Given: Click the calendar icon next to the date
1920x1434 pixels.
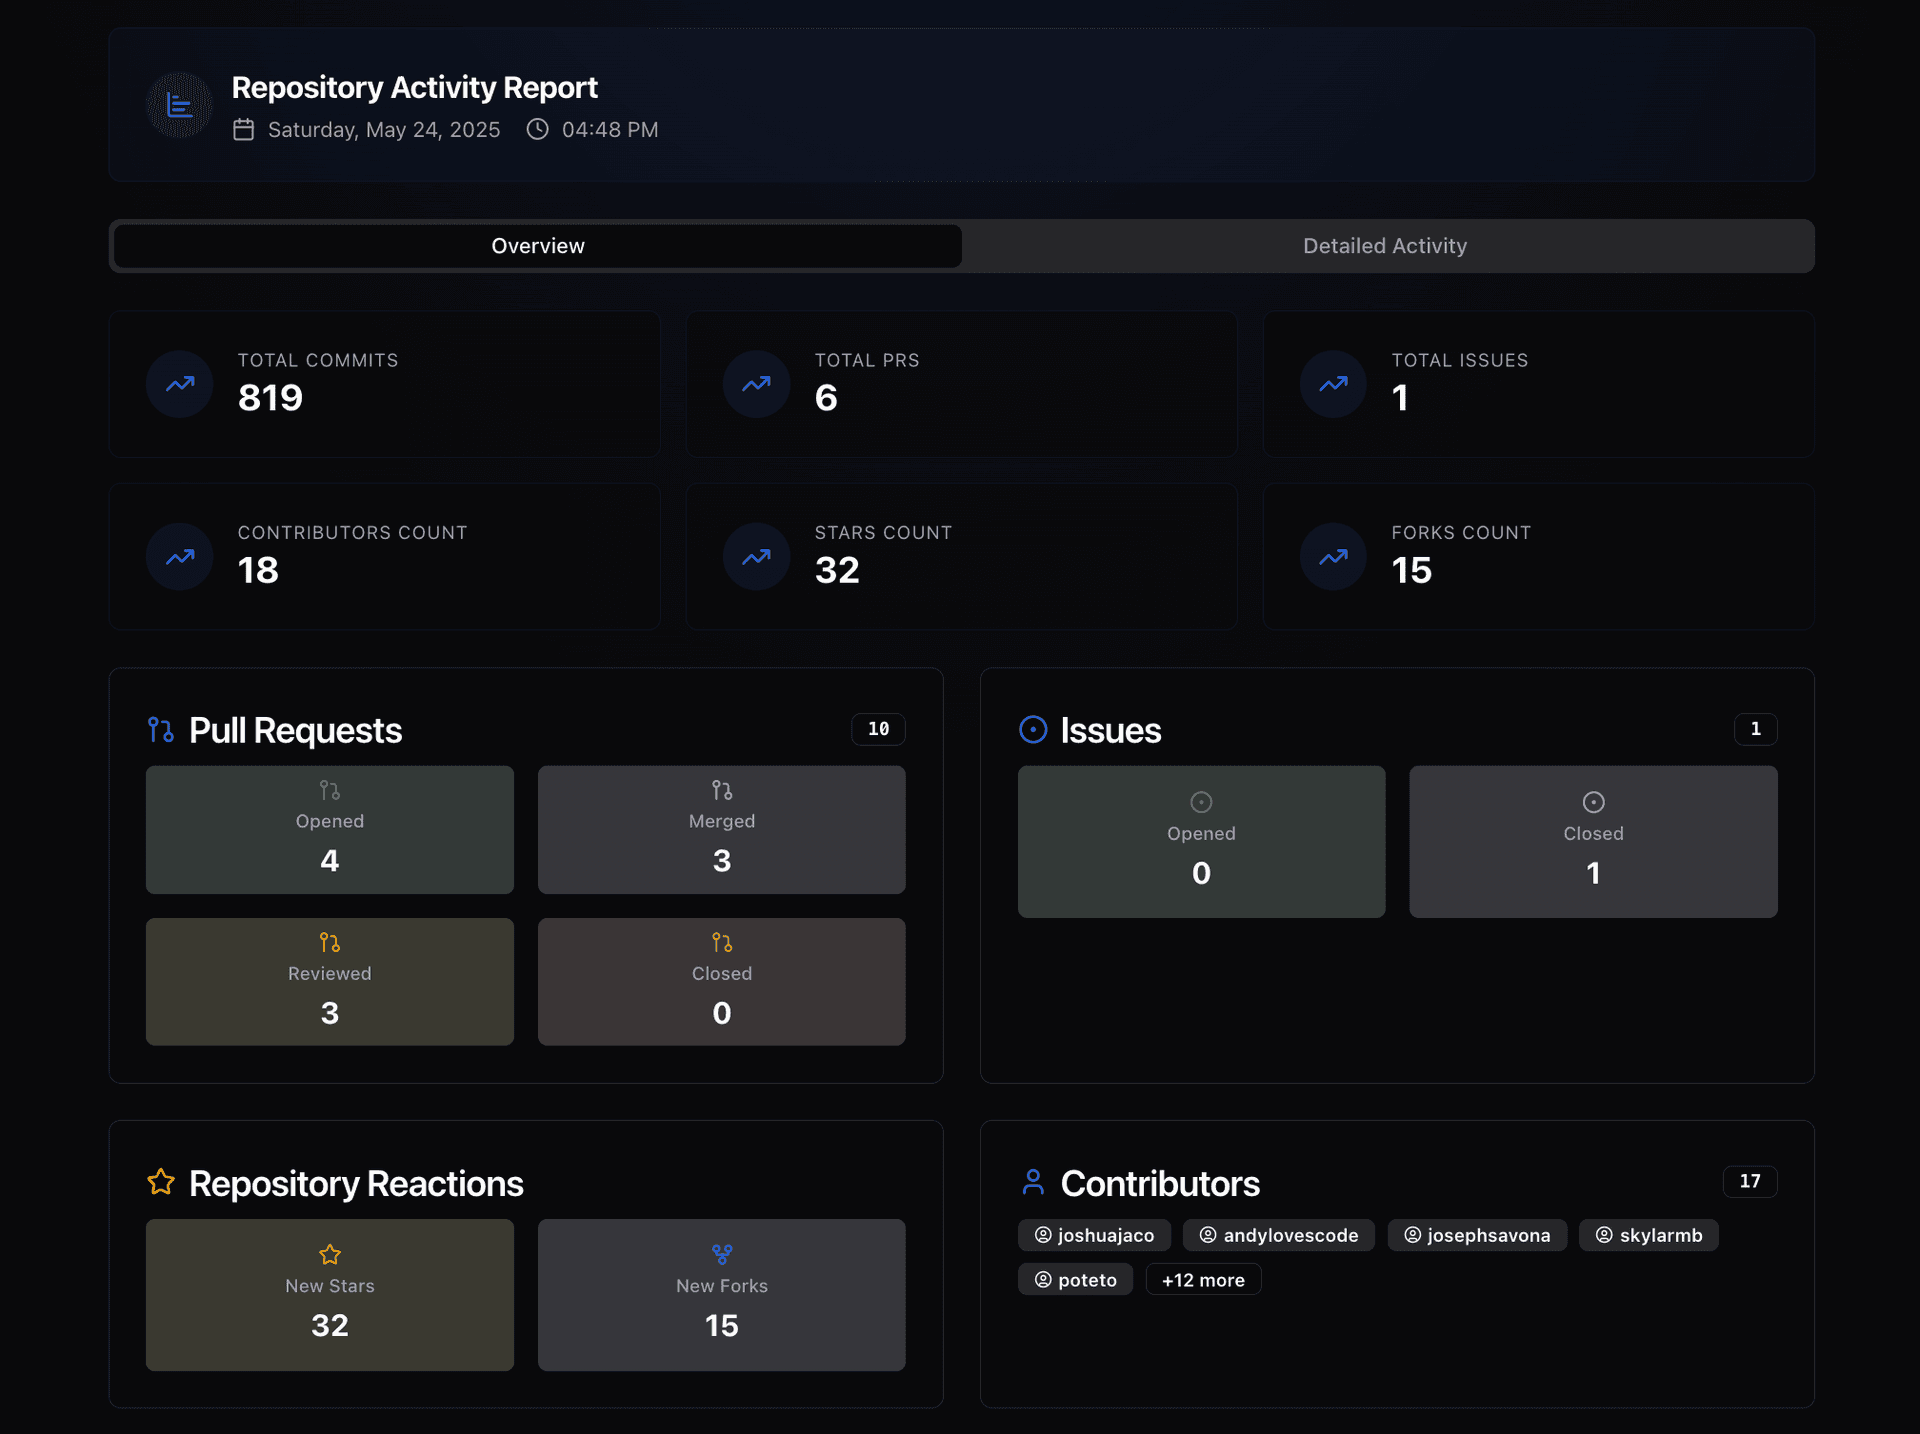Looking at the screenshot, I should point(244,130).
